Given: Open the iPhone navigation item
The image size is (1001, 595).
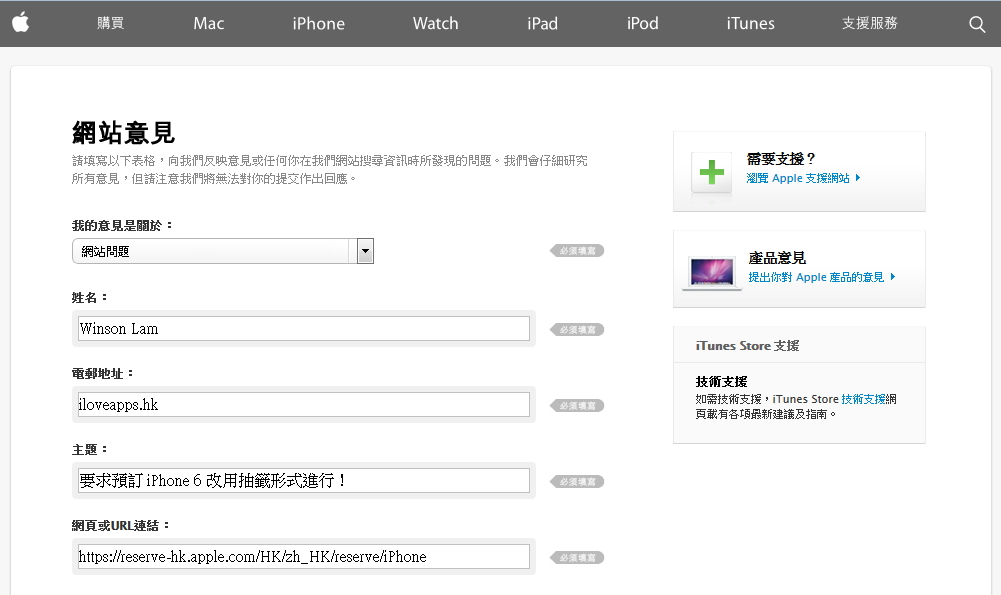Looking at the screenshot, I should 319,24.
